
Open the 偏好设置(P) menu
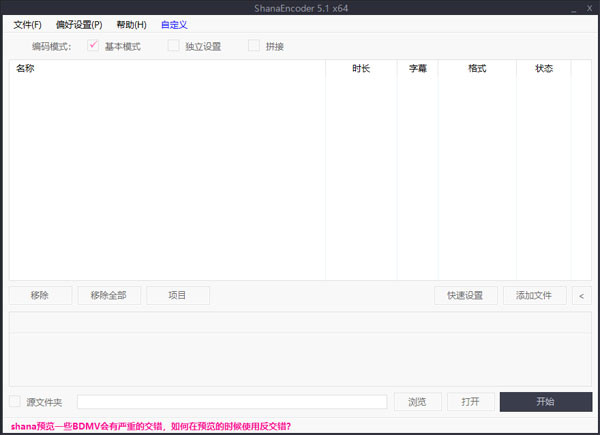tap(79, 25)
